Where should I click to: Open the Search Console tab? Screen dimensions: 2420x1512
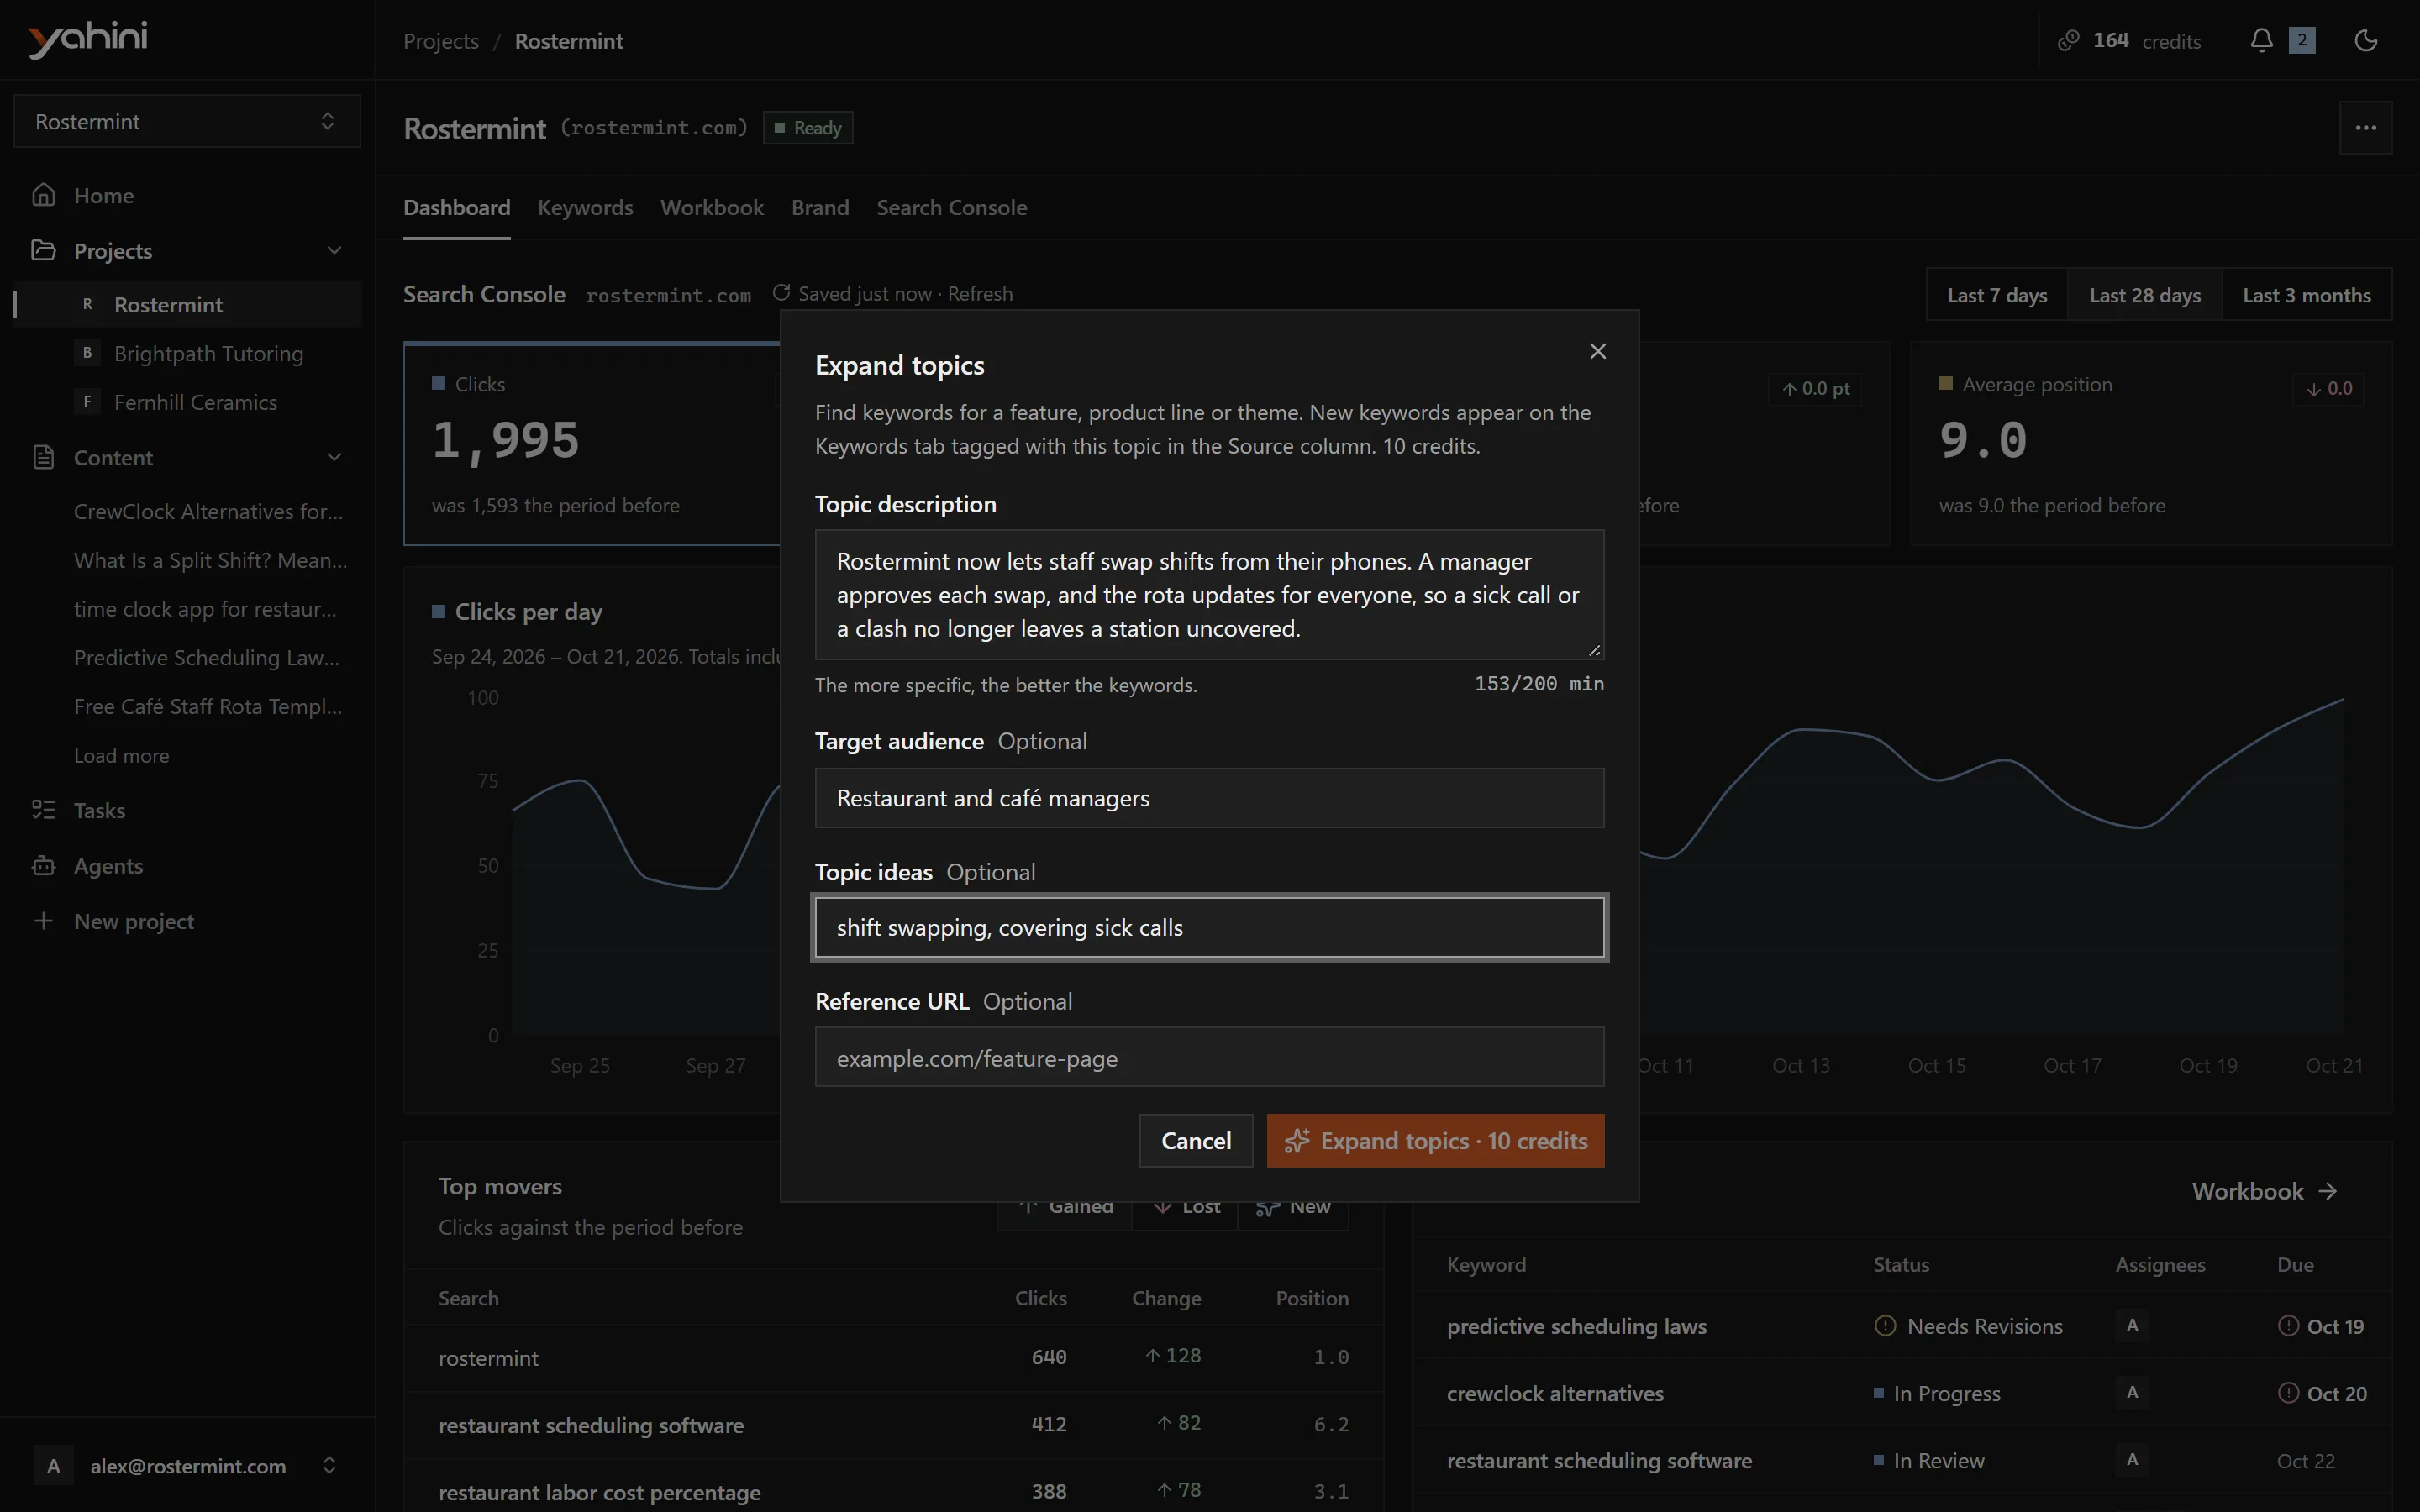click(x=951, y=208)
